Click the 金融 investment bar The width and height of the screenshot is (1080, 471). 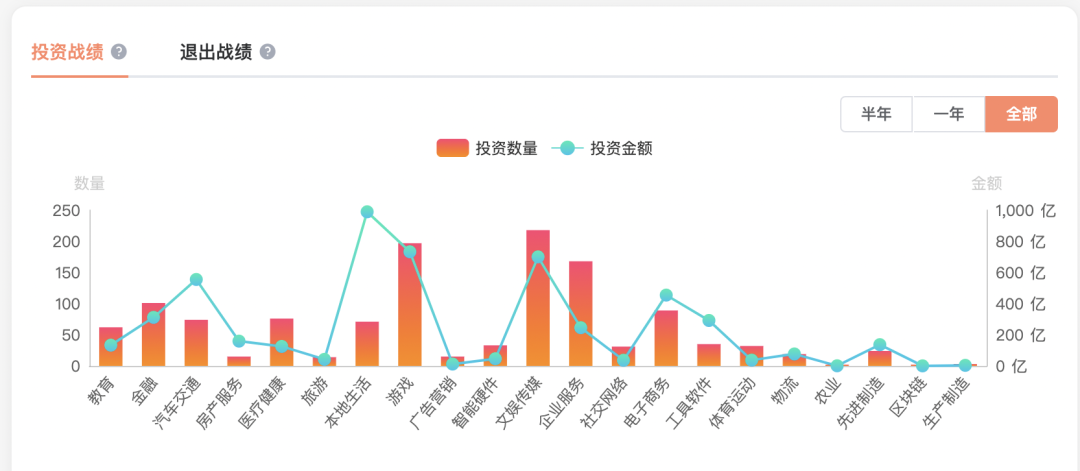[x=154, y=335]
